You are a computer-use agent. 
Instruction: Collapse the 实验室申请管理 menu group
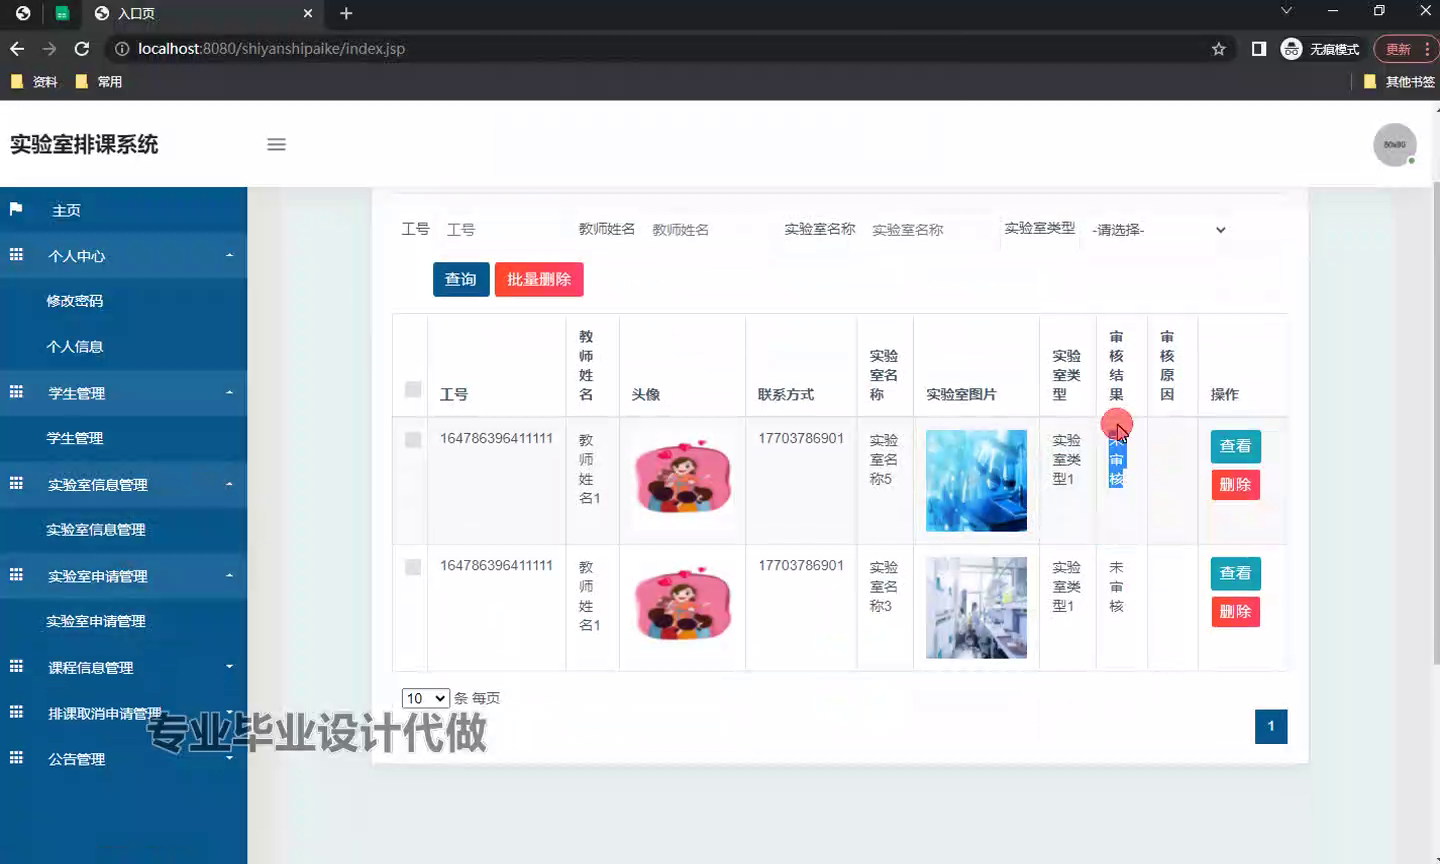click(x=123, y=576)
